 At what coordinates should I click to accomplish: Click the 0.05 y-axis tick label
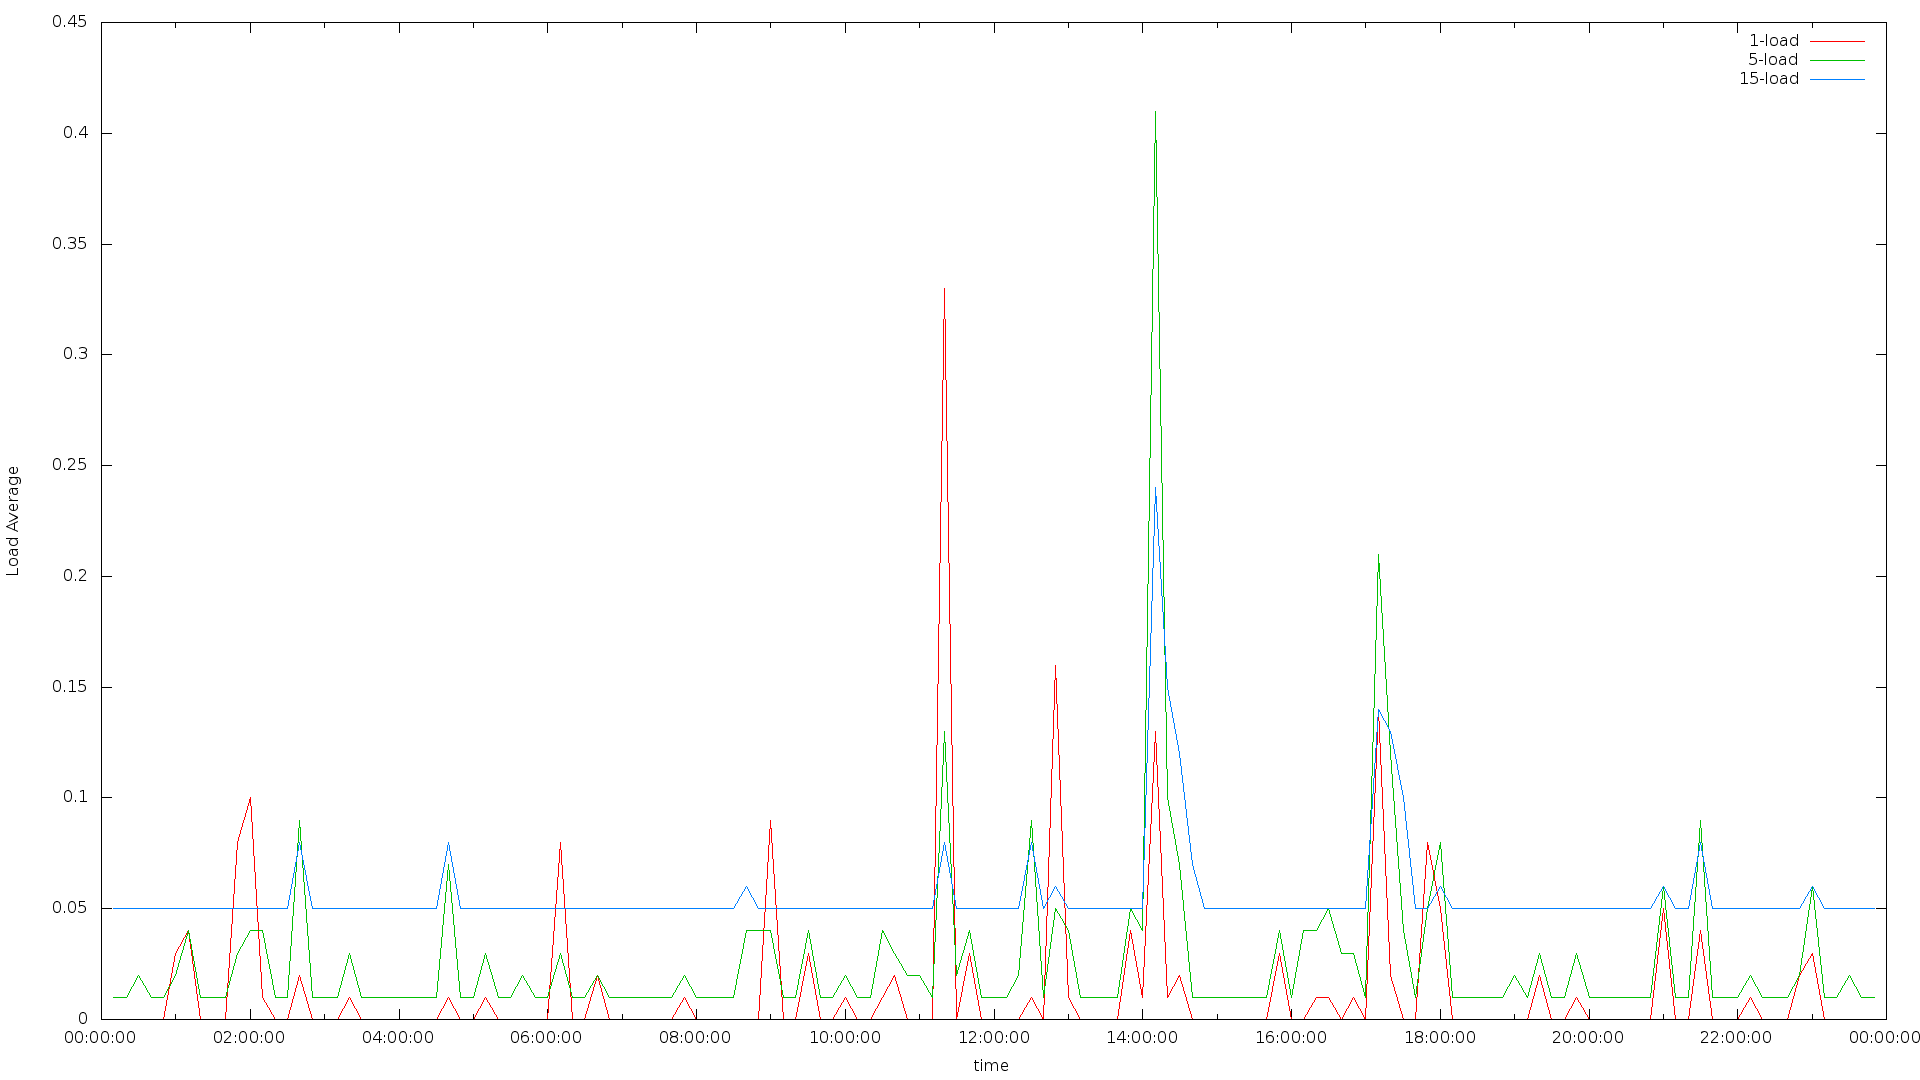[69, 908]
